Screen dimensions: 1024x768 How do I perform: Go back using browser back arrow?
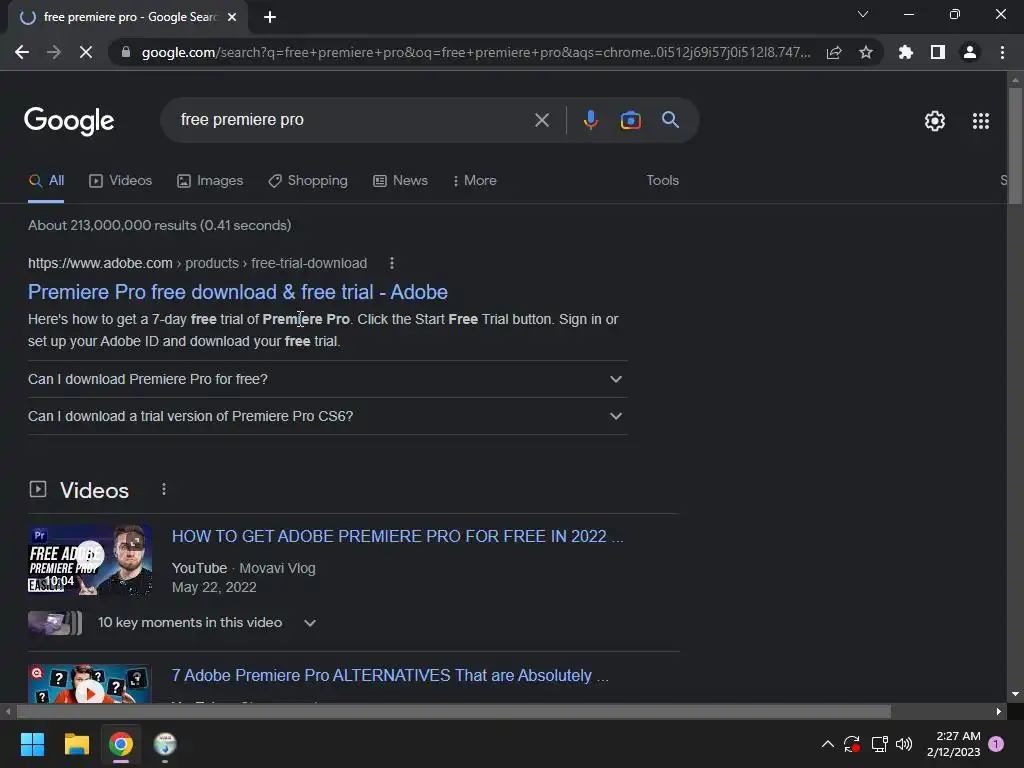point(22,52)
